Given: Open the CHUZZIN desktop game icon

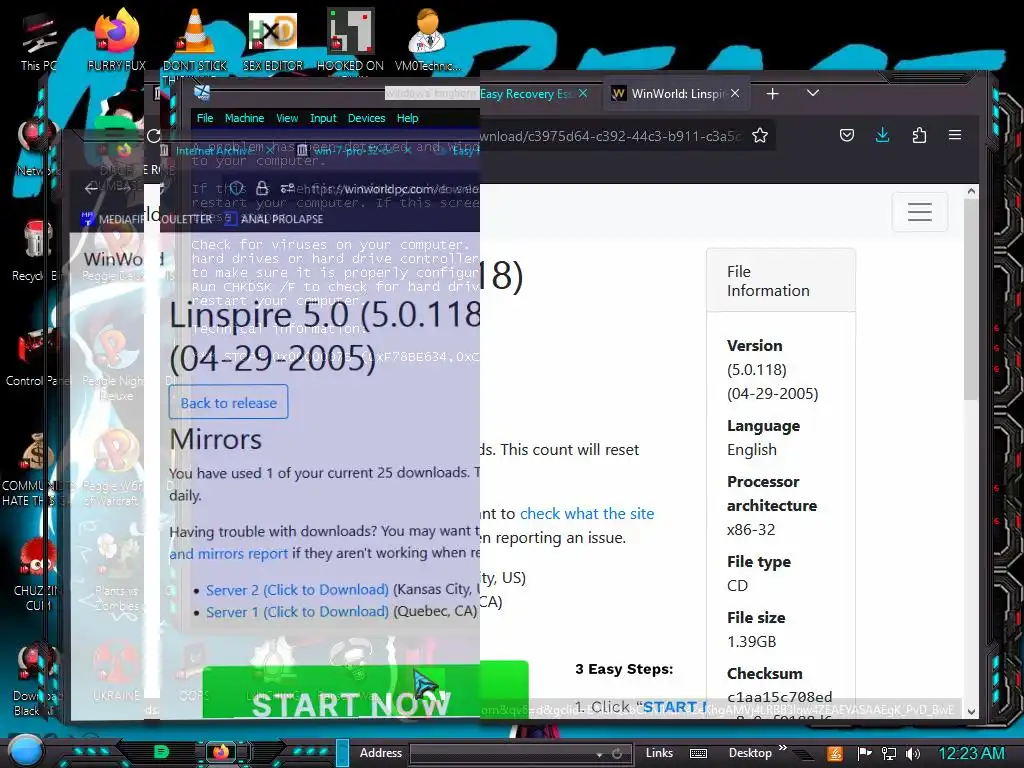Looking at the screenshot, I should coord(37,575).
